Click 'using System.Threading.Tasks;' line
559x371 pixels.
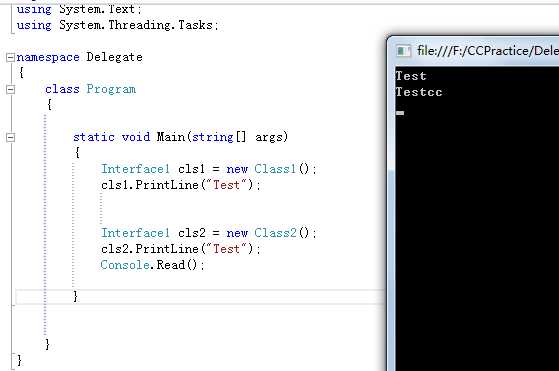[x=118, y=25]
